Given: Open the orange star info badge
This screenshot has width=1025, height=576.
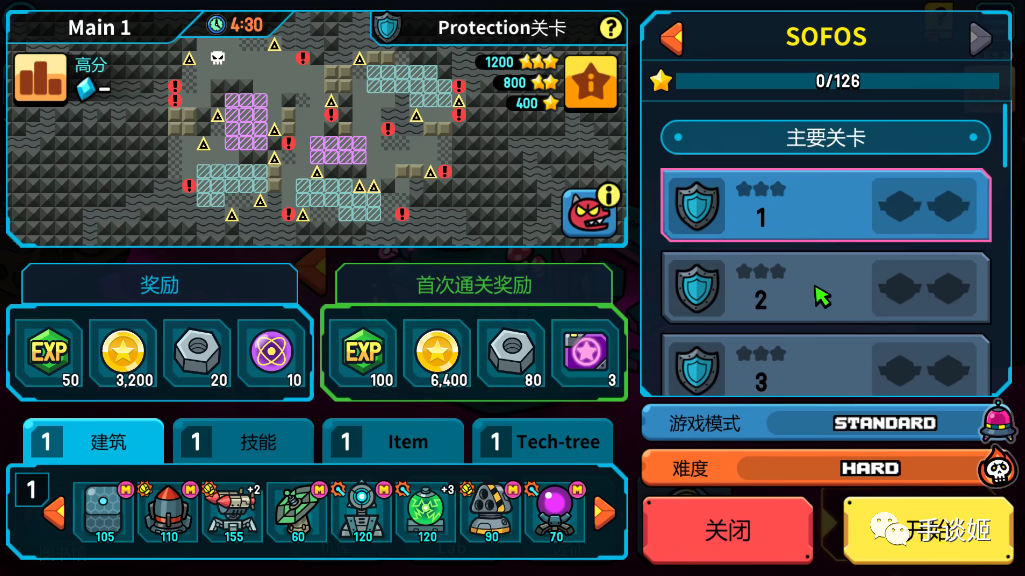Looking at the screenshot, I should [590, 83].
